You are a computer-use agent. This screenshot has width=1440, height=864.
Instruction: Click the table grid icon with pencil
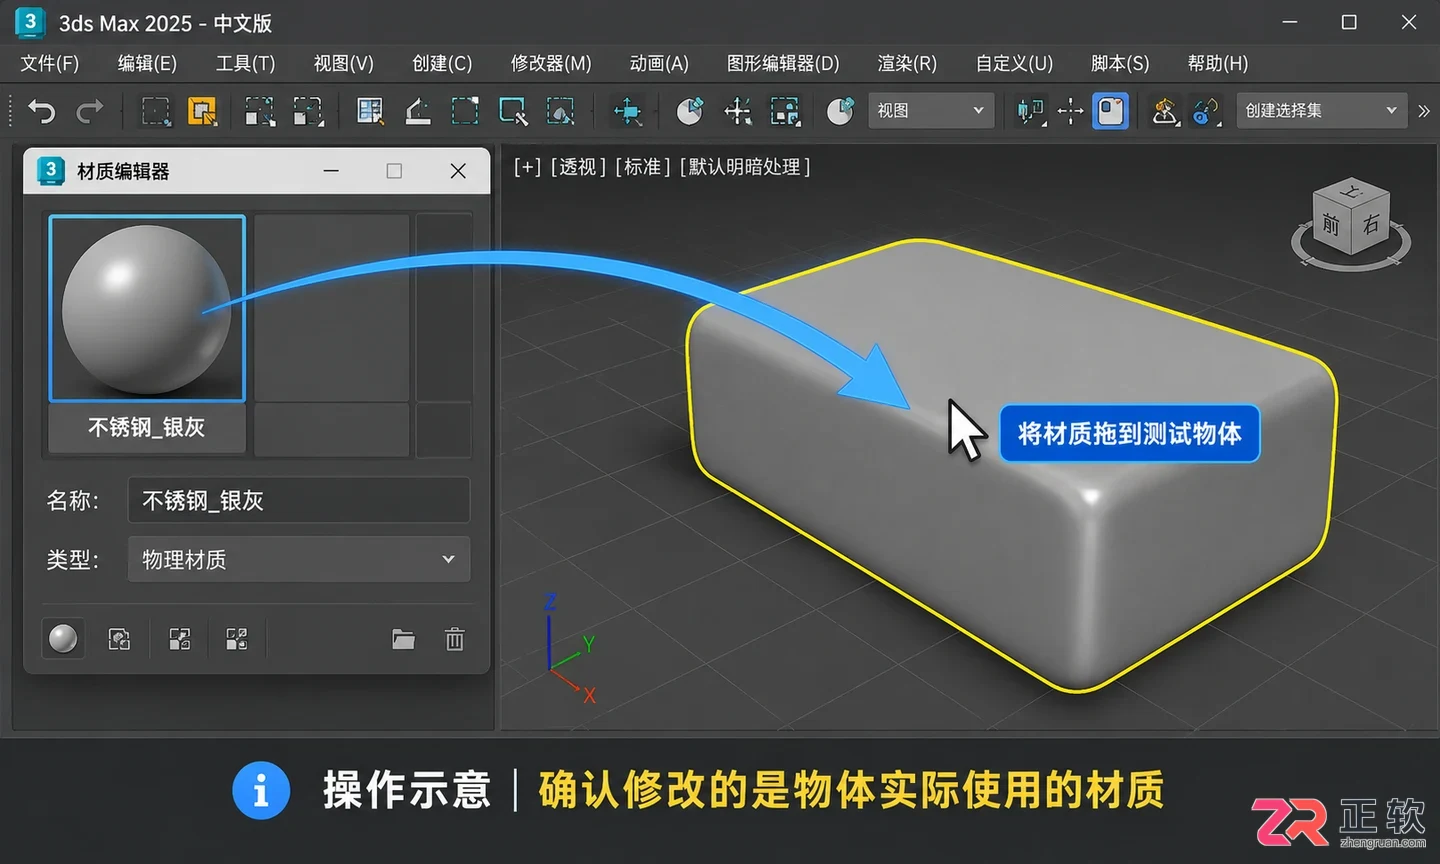pos(370,111)
